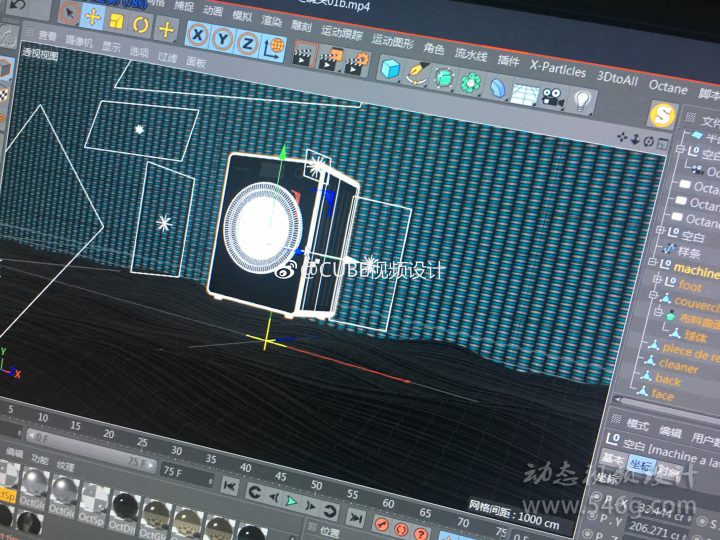This screenshot has height=540, width=720.
Task: Add a Camera object
Action: pos(553,98)
